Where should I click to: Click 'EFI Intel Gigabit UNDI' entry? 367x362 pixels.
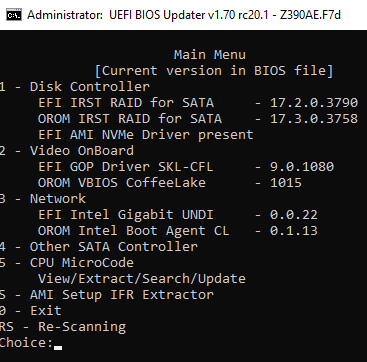click(126, 215)
